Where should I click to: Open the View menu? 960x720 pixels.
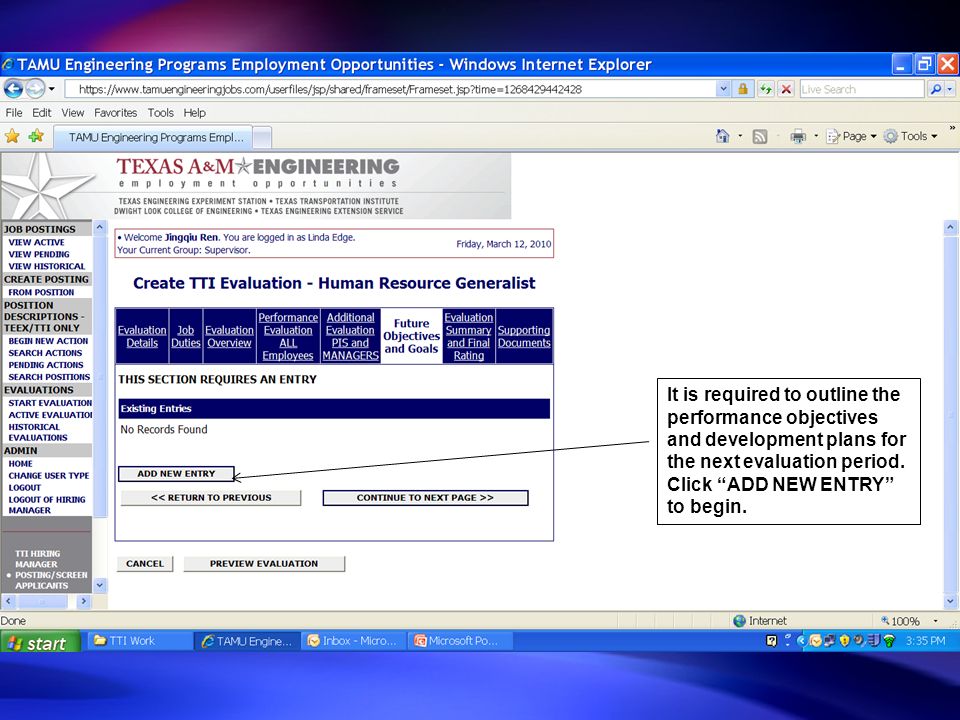coord(72,113)
